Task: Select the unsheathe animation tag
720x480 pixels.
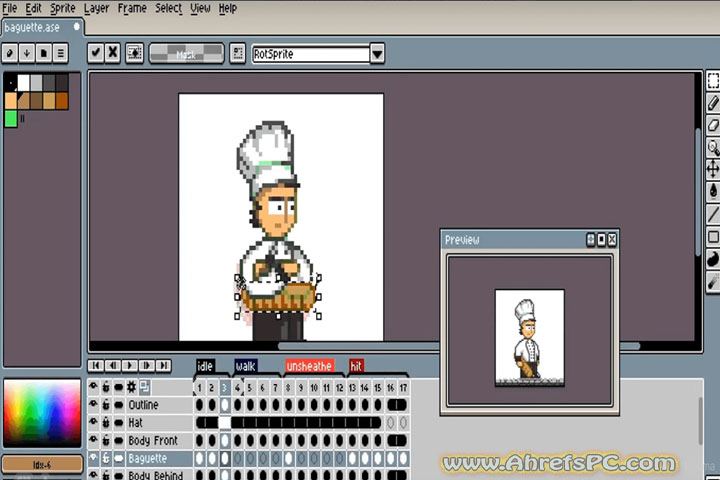Action: pyautogui.click(x=309, y=366)
